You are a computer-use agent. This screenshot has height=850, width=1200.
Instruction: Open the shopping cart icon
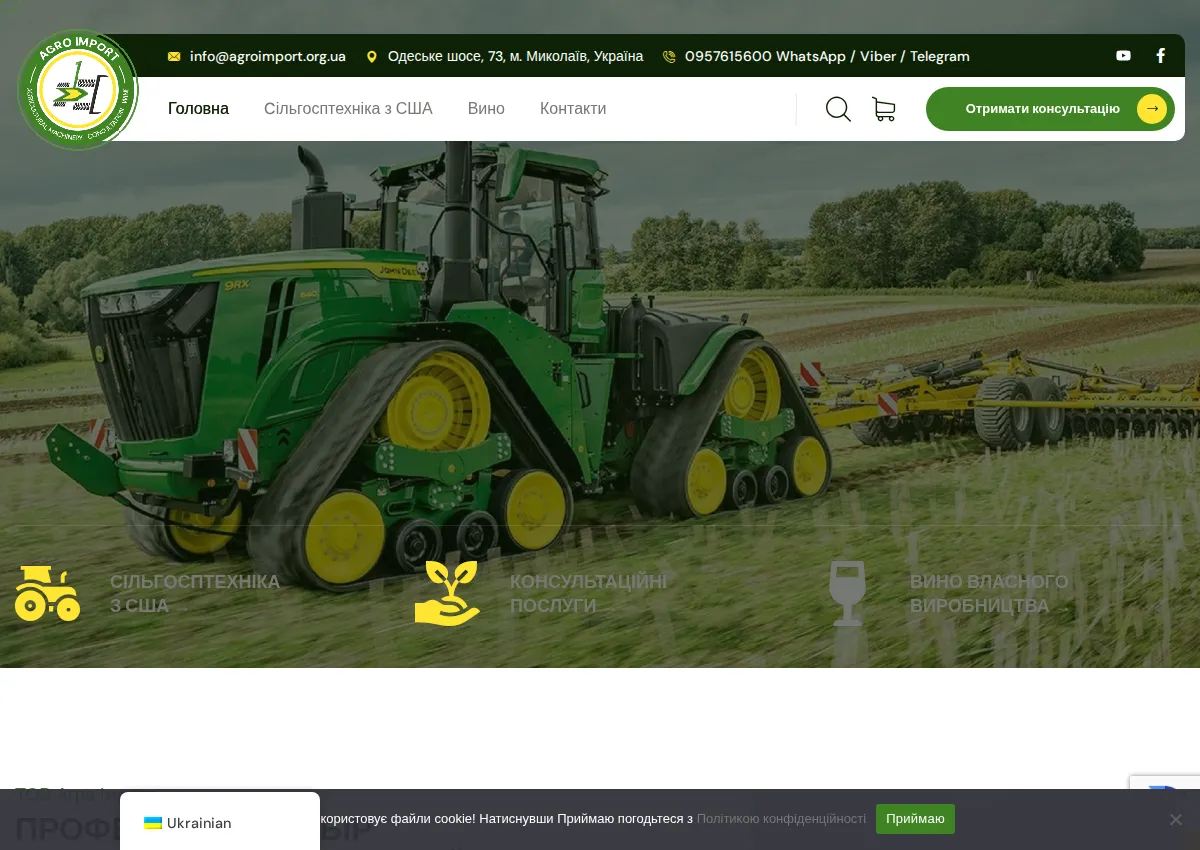[x=884, y=109]
